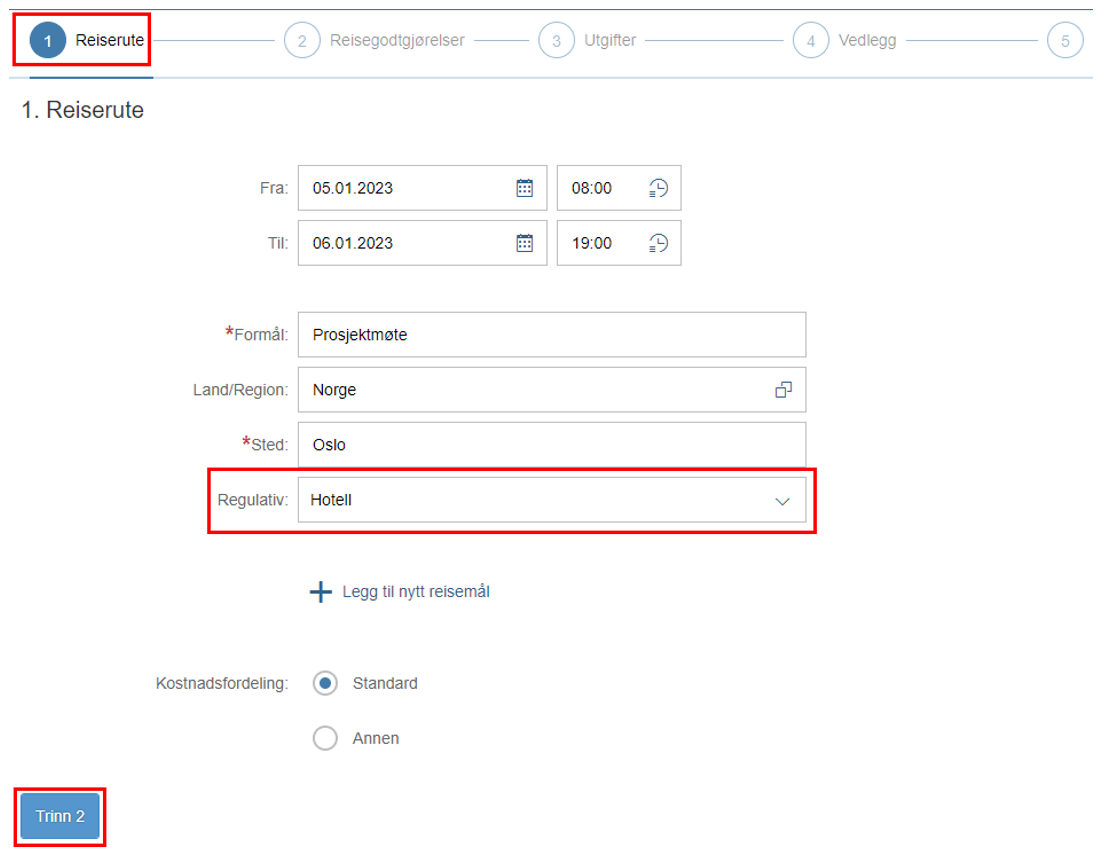Click the Land/Region field containing Norge
This screenshot has width=1104, height=862.
click(552, 389)
